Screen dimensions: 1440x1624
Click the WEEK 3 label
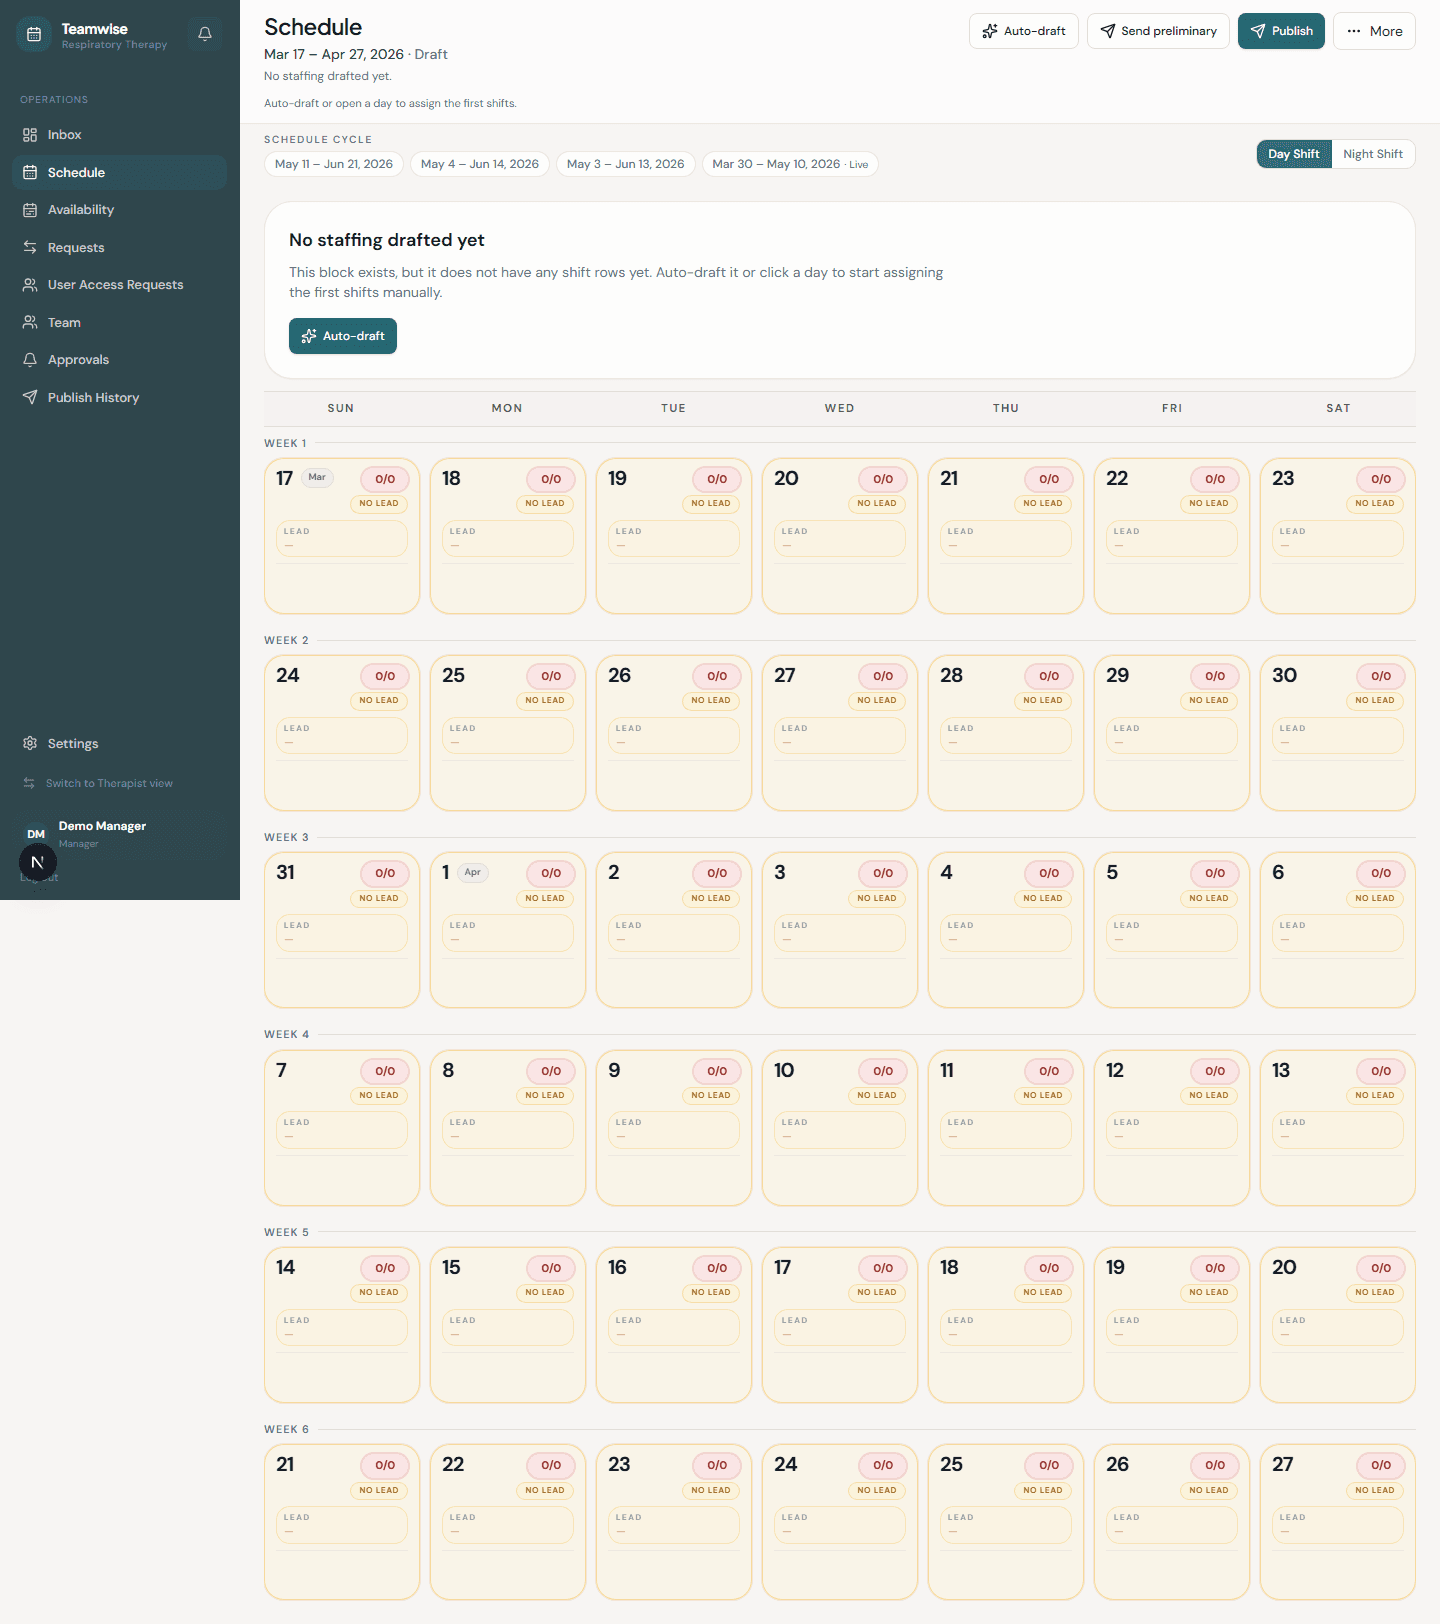[x=286, y=837]
